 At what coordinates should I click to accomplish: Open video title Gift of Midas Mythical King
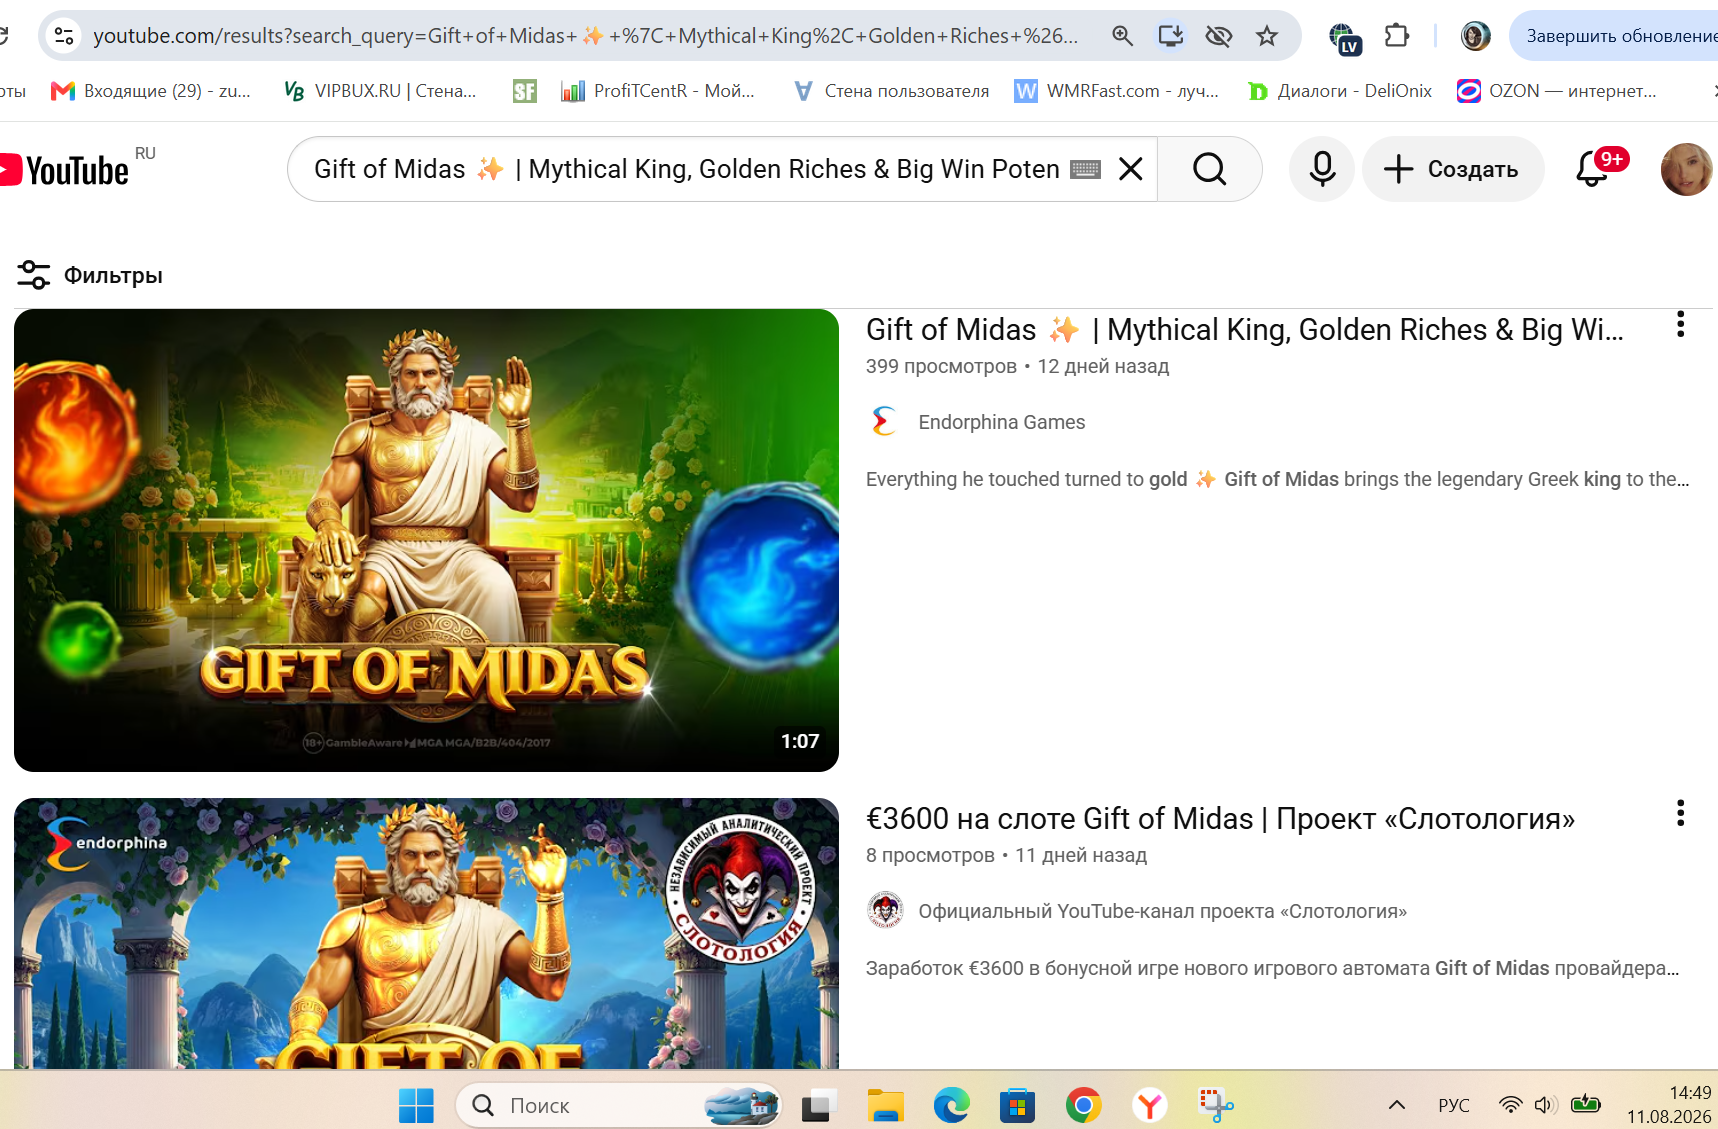click(1245, 330)
